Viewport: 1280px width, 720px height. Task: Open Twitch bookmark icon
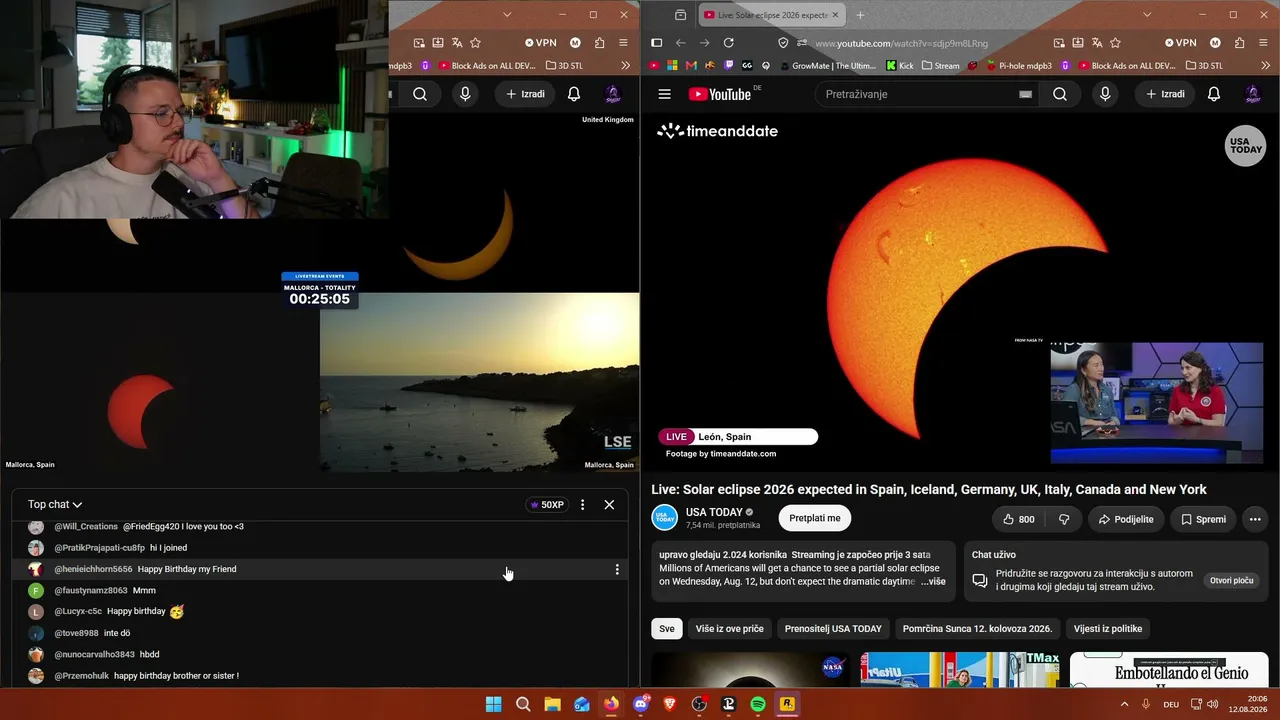tap(728, 66)
